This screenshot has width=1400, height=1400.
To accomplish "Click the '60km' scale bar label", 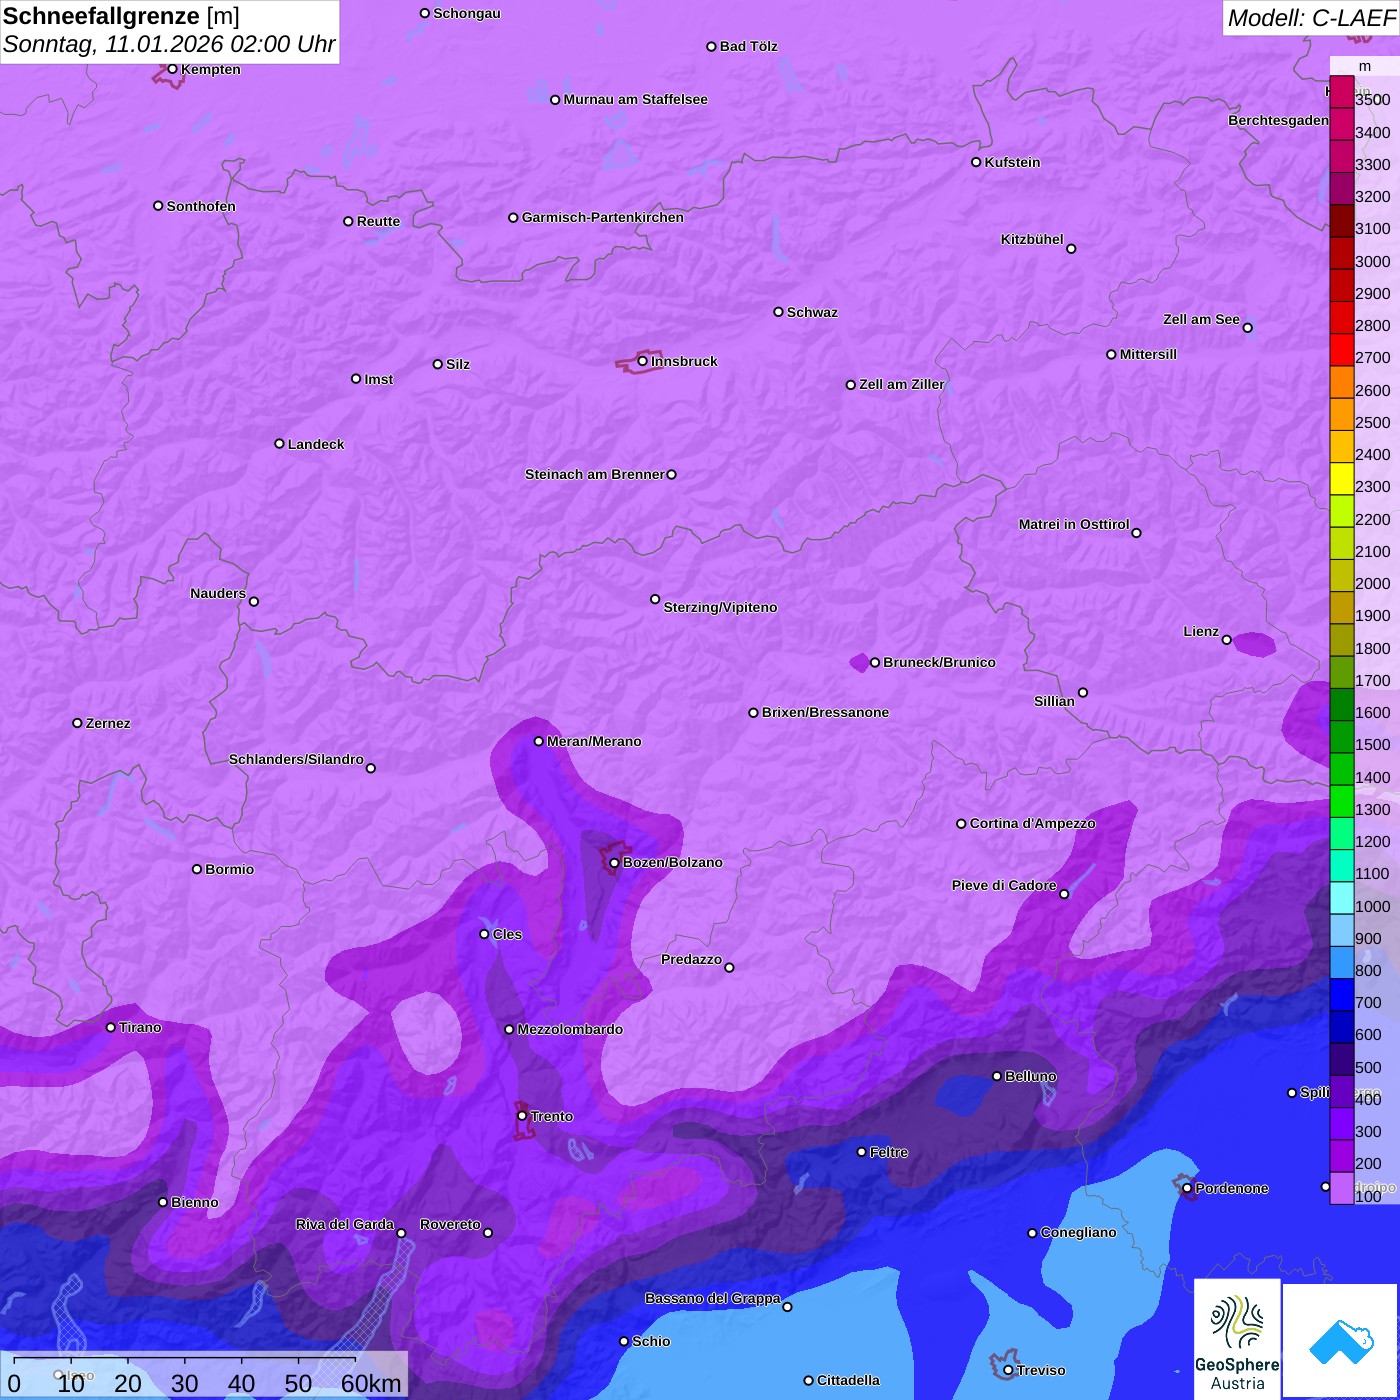I will pos(371,1383).
